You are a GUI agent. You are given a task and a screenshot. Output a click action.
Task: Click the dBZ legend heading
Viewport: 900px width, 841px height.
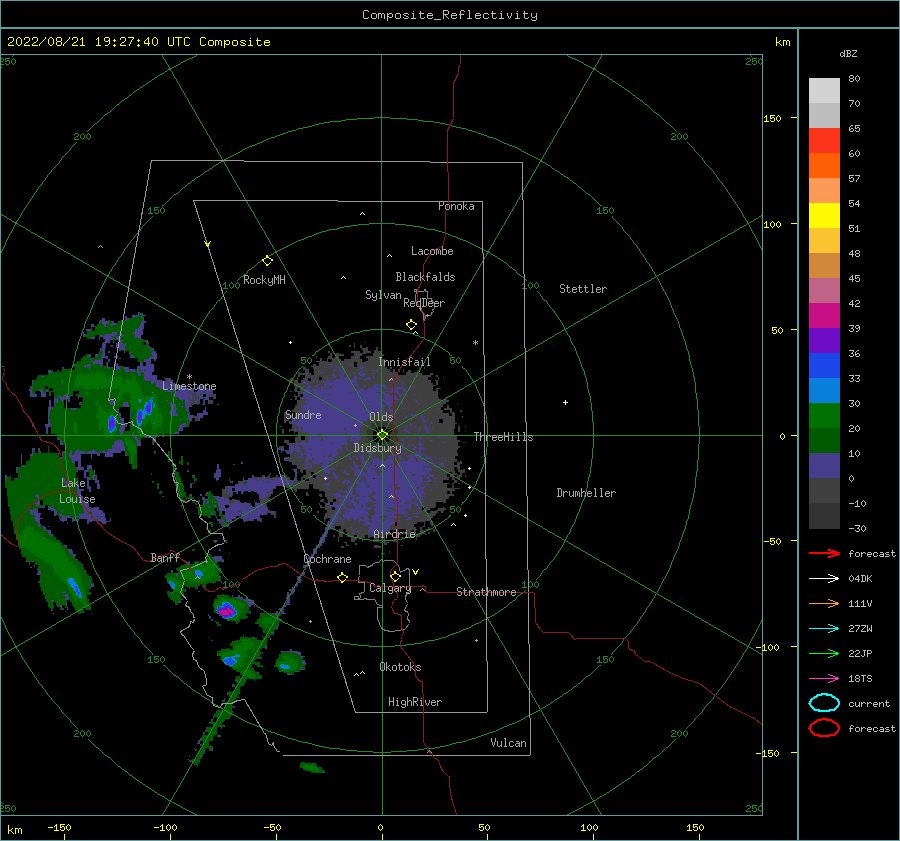tap(848, 53)
